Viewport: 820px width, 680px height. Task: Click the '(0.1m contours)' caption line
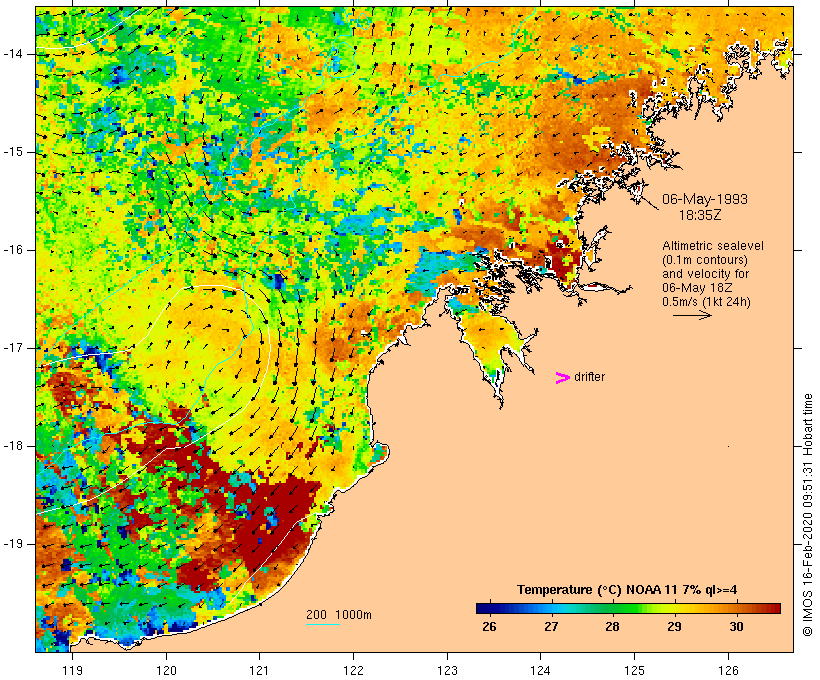(x=704, y=259)
